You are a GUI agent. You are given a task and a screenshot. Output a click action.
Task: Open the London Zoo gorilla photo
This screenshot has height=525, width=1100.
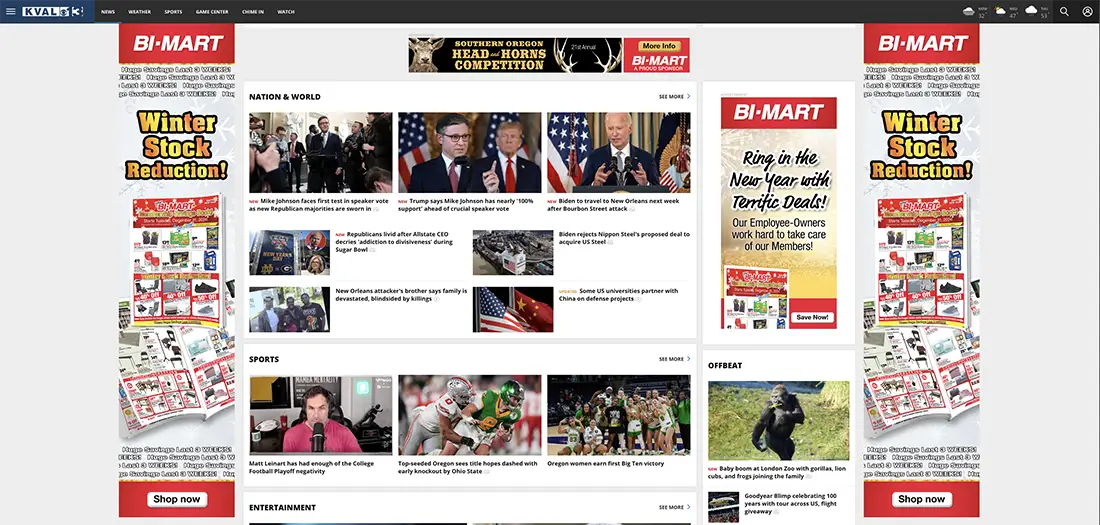pos(779,421)
